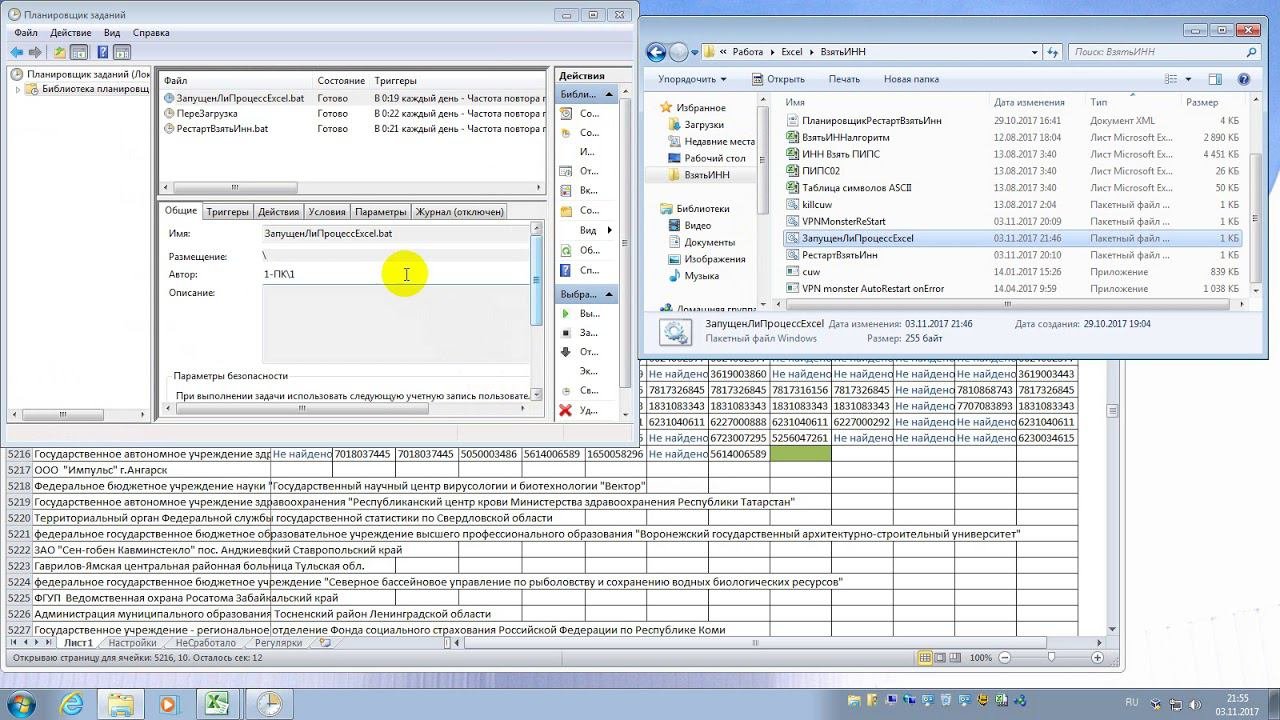Open the Триггеры tab
Screen dimensions: 1280x720
click(227, 212)
